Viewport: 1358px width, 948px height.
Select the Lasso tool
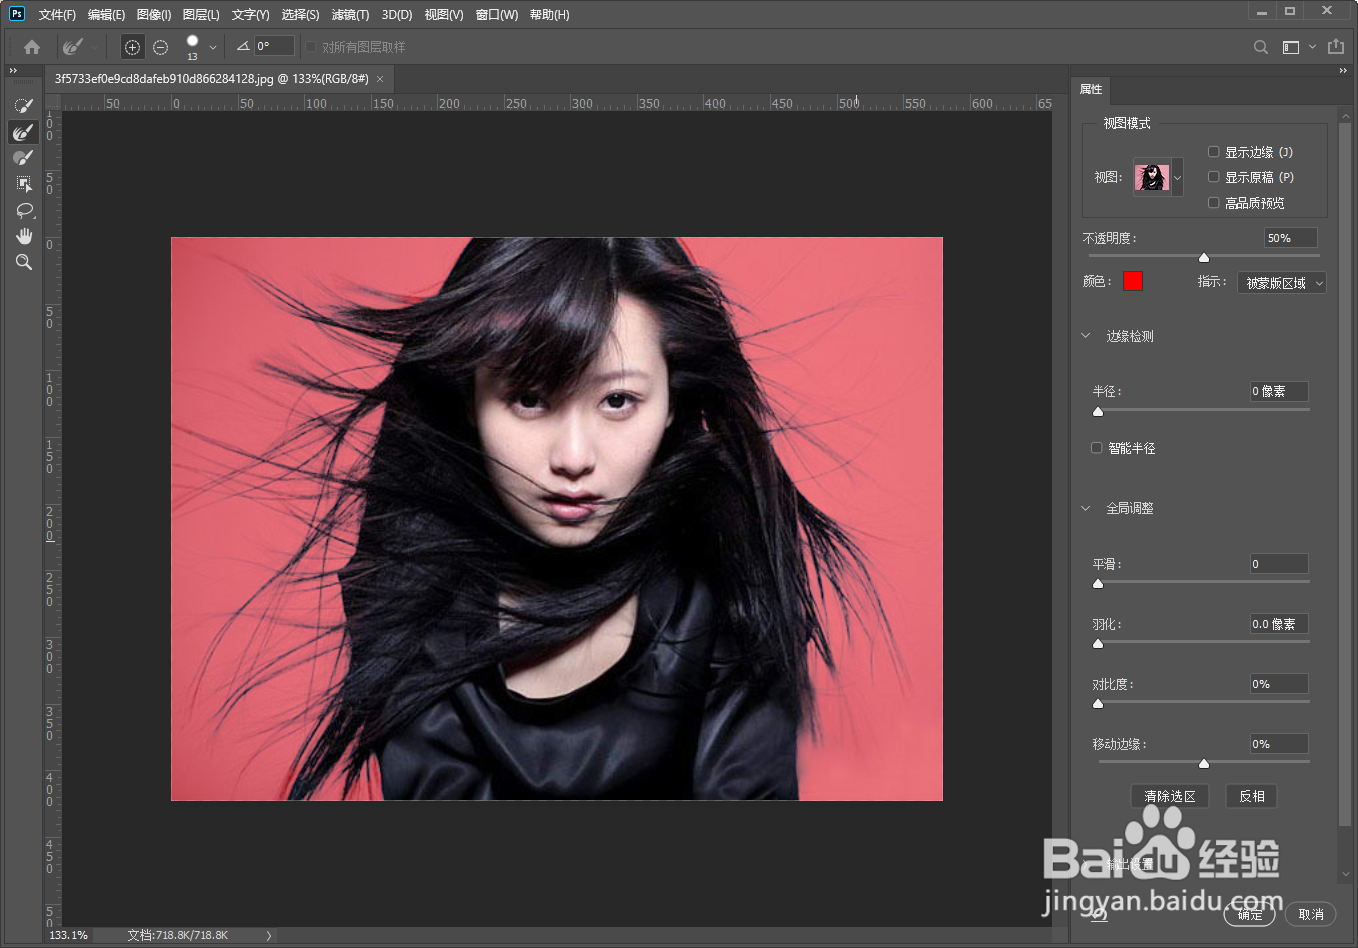click(x=24, y=210)
